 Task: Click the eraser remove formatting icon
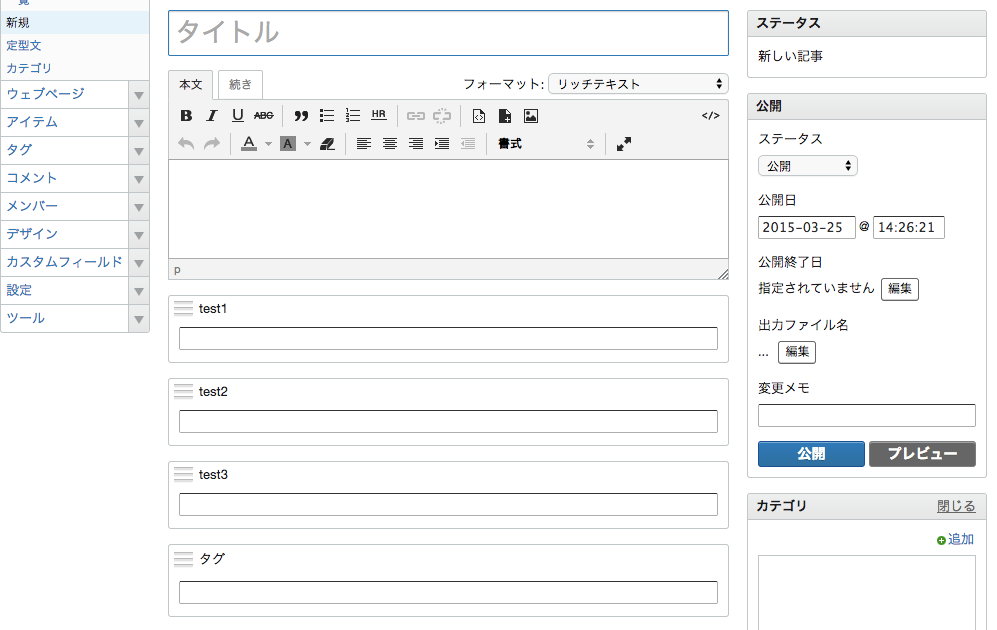327,144
